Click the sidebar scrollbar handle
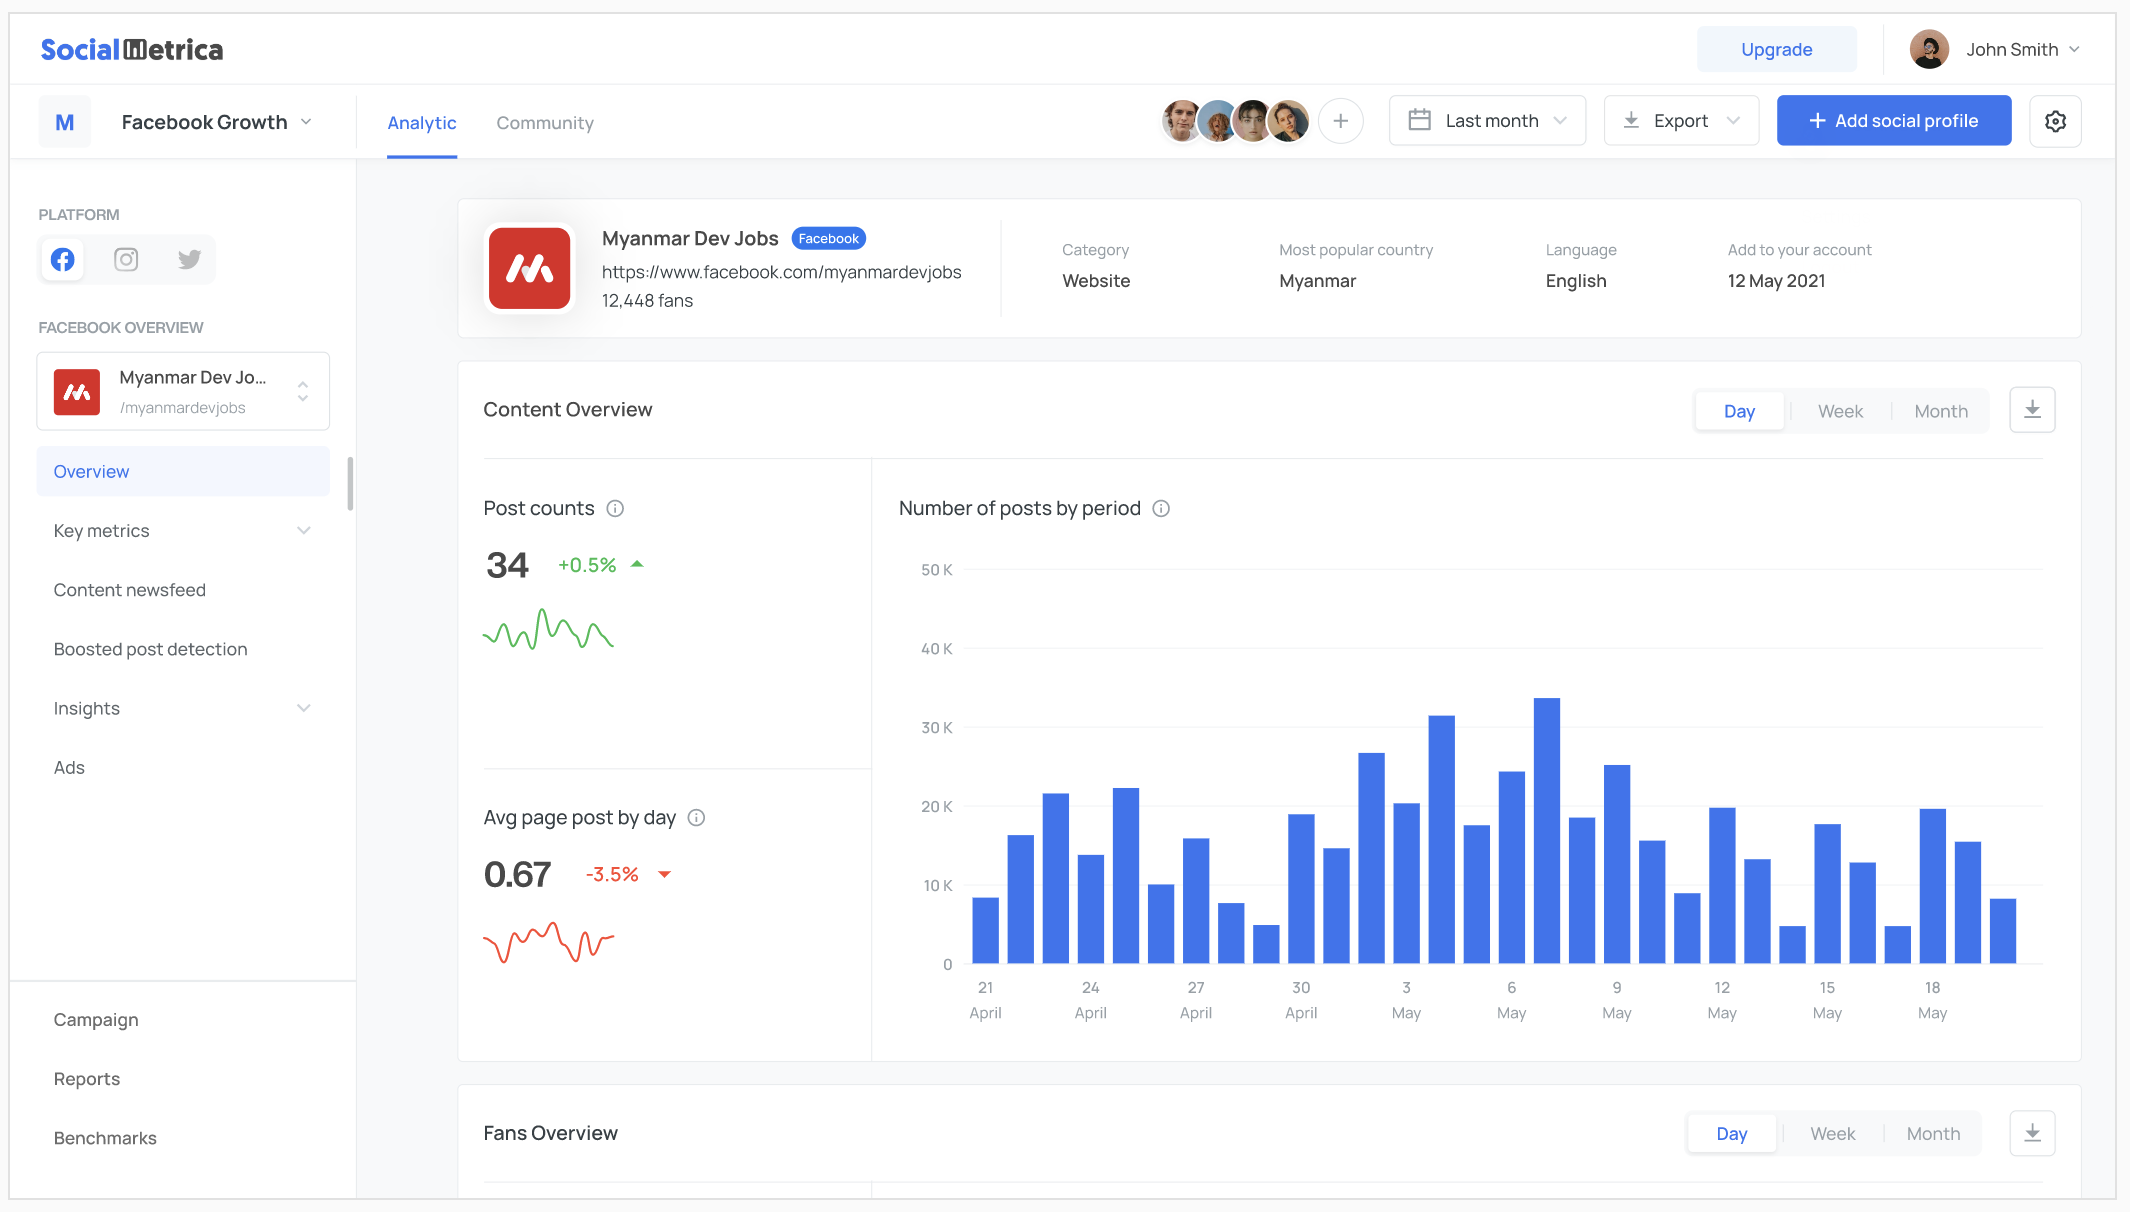 (350, 484)
